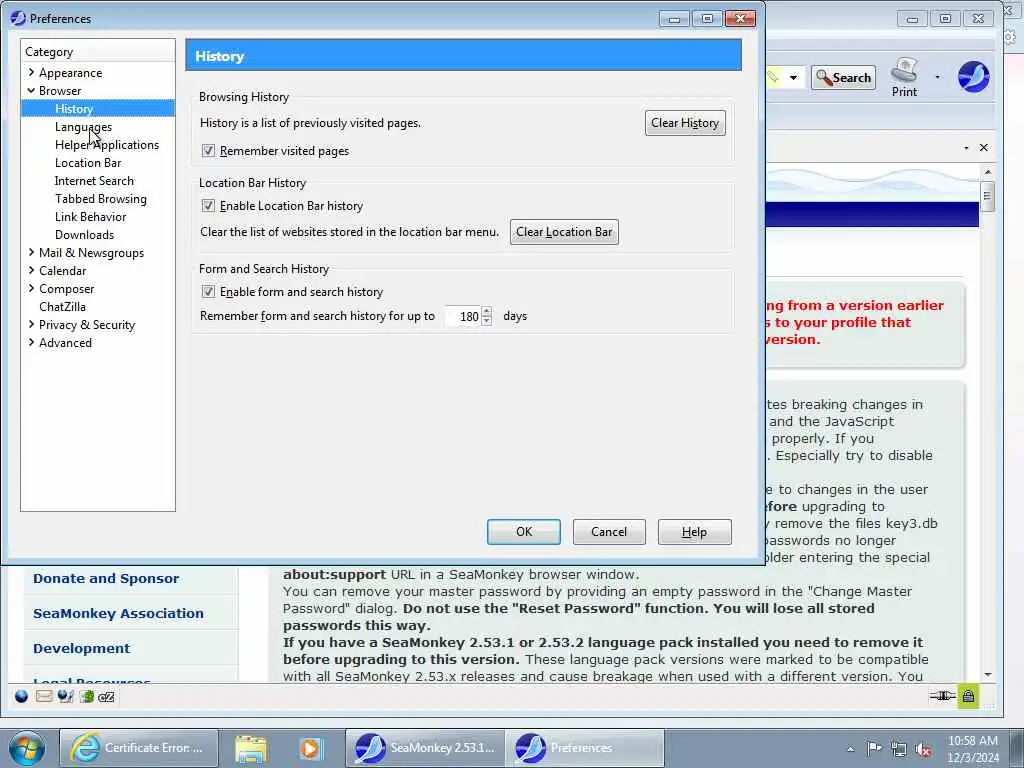The height and width of the screenshot is (768, 1024).
Task: Click the online/offline connection status icon
Action: [942, 696]
